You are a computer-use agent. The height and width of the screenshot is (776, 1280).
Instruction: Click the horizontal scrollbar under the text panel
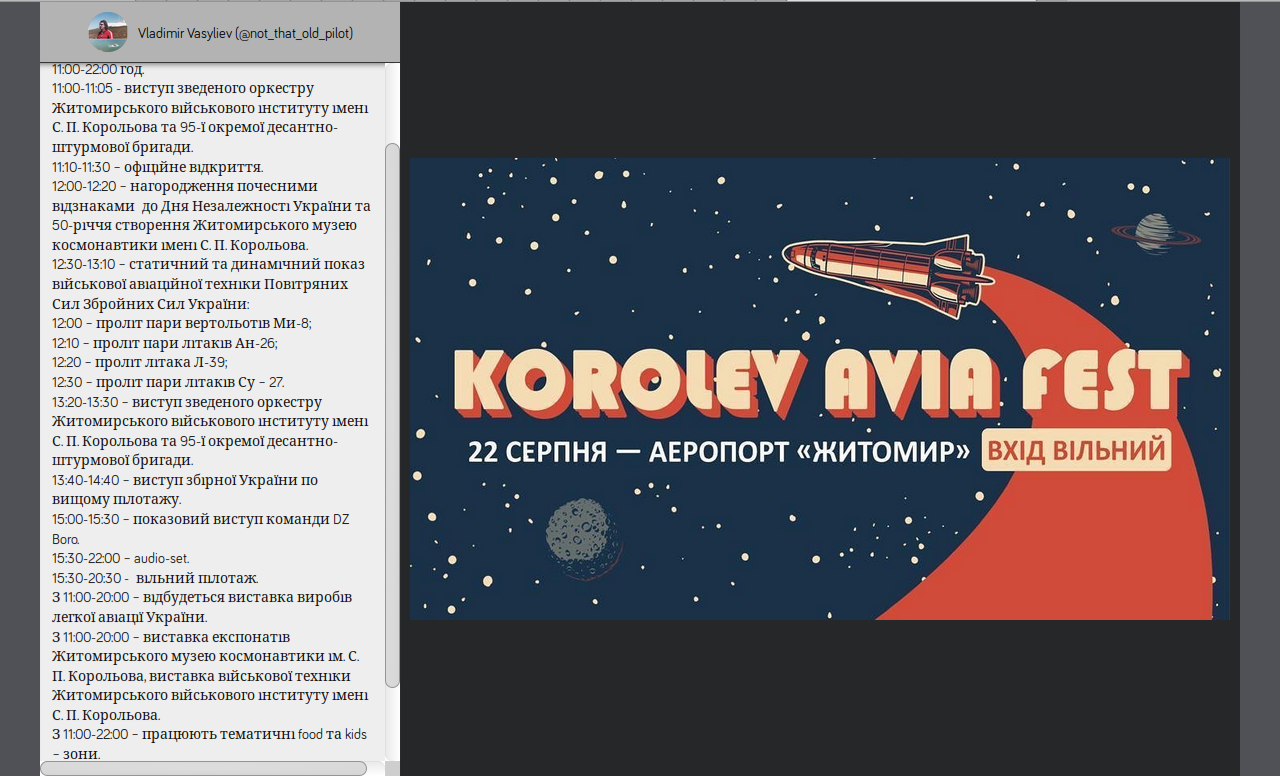203,768
